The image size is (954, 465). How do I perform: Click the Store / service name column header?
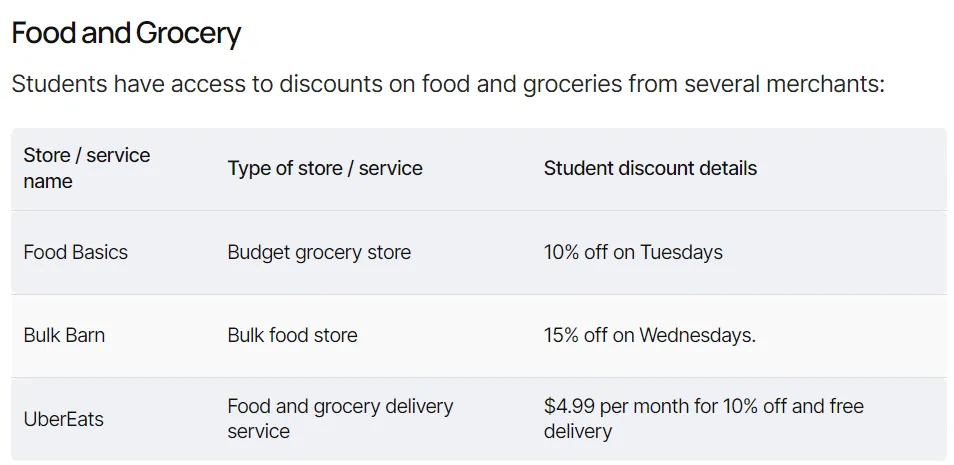87,168
